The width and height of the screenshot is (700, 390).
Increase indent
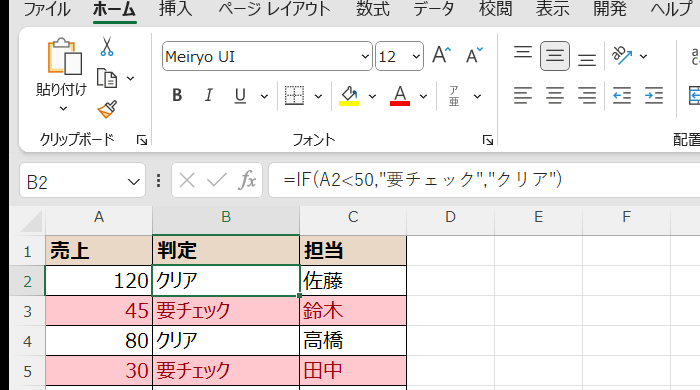(x=654, y=95)
